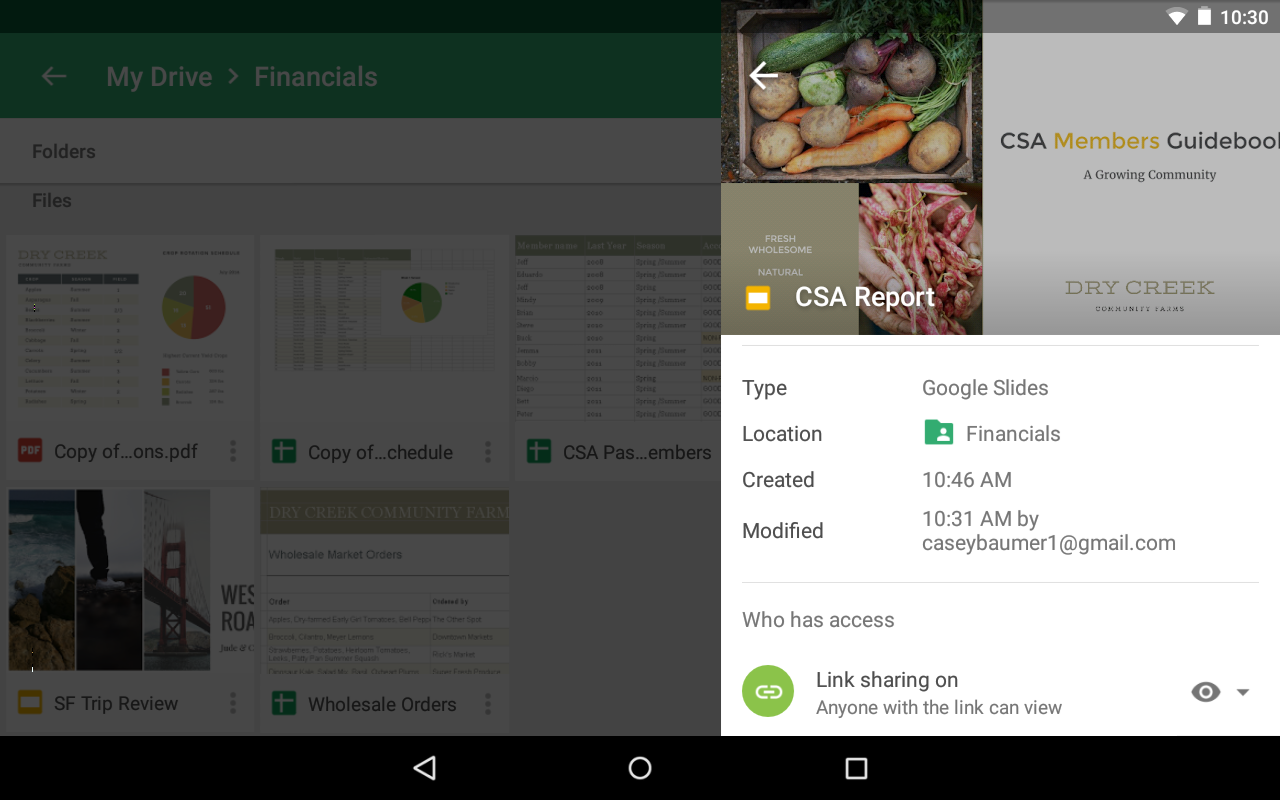1280x800 pixels.
Task: Go to My Drive in the breadcrumb
Action: [x=159, y=77]
